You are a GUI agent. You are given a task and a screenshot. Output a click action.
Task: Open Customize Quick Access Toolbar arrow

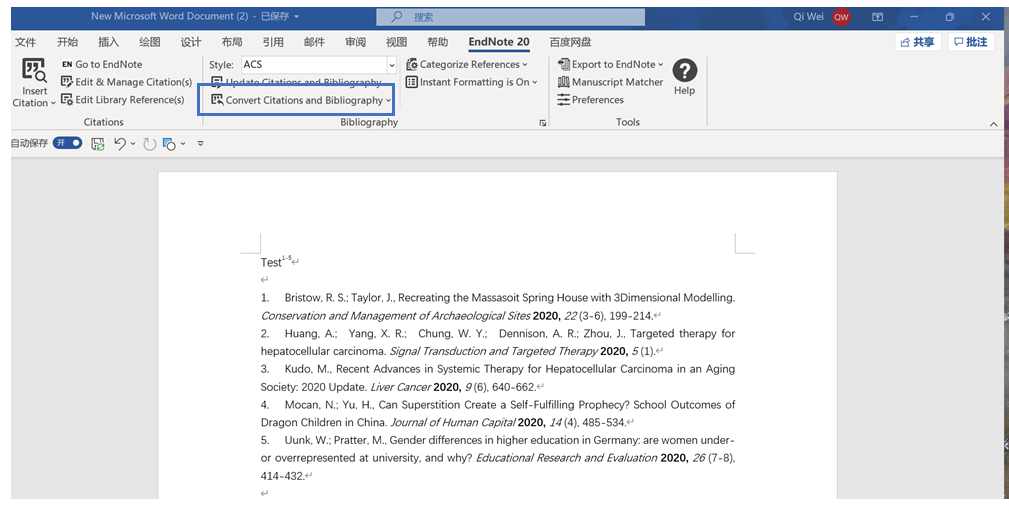pyautogui.click(x=201, y=143)
